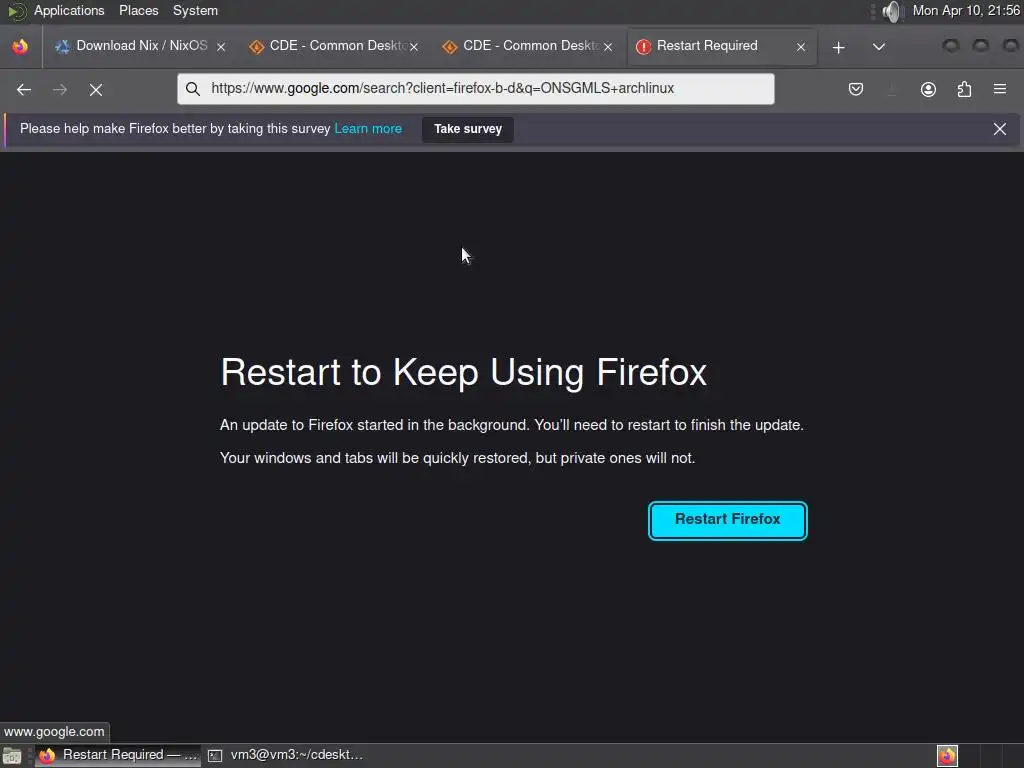Click the show desktop icon in taskbar
This screenshot has width=1024, height=768.
(x=12, y=756)
